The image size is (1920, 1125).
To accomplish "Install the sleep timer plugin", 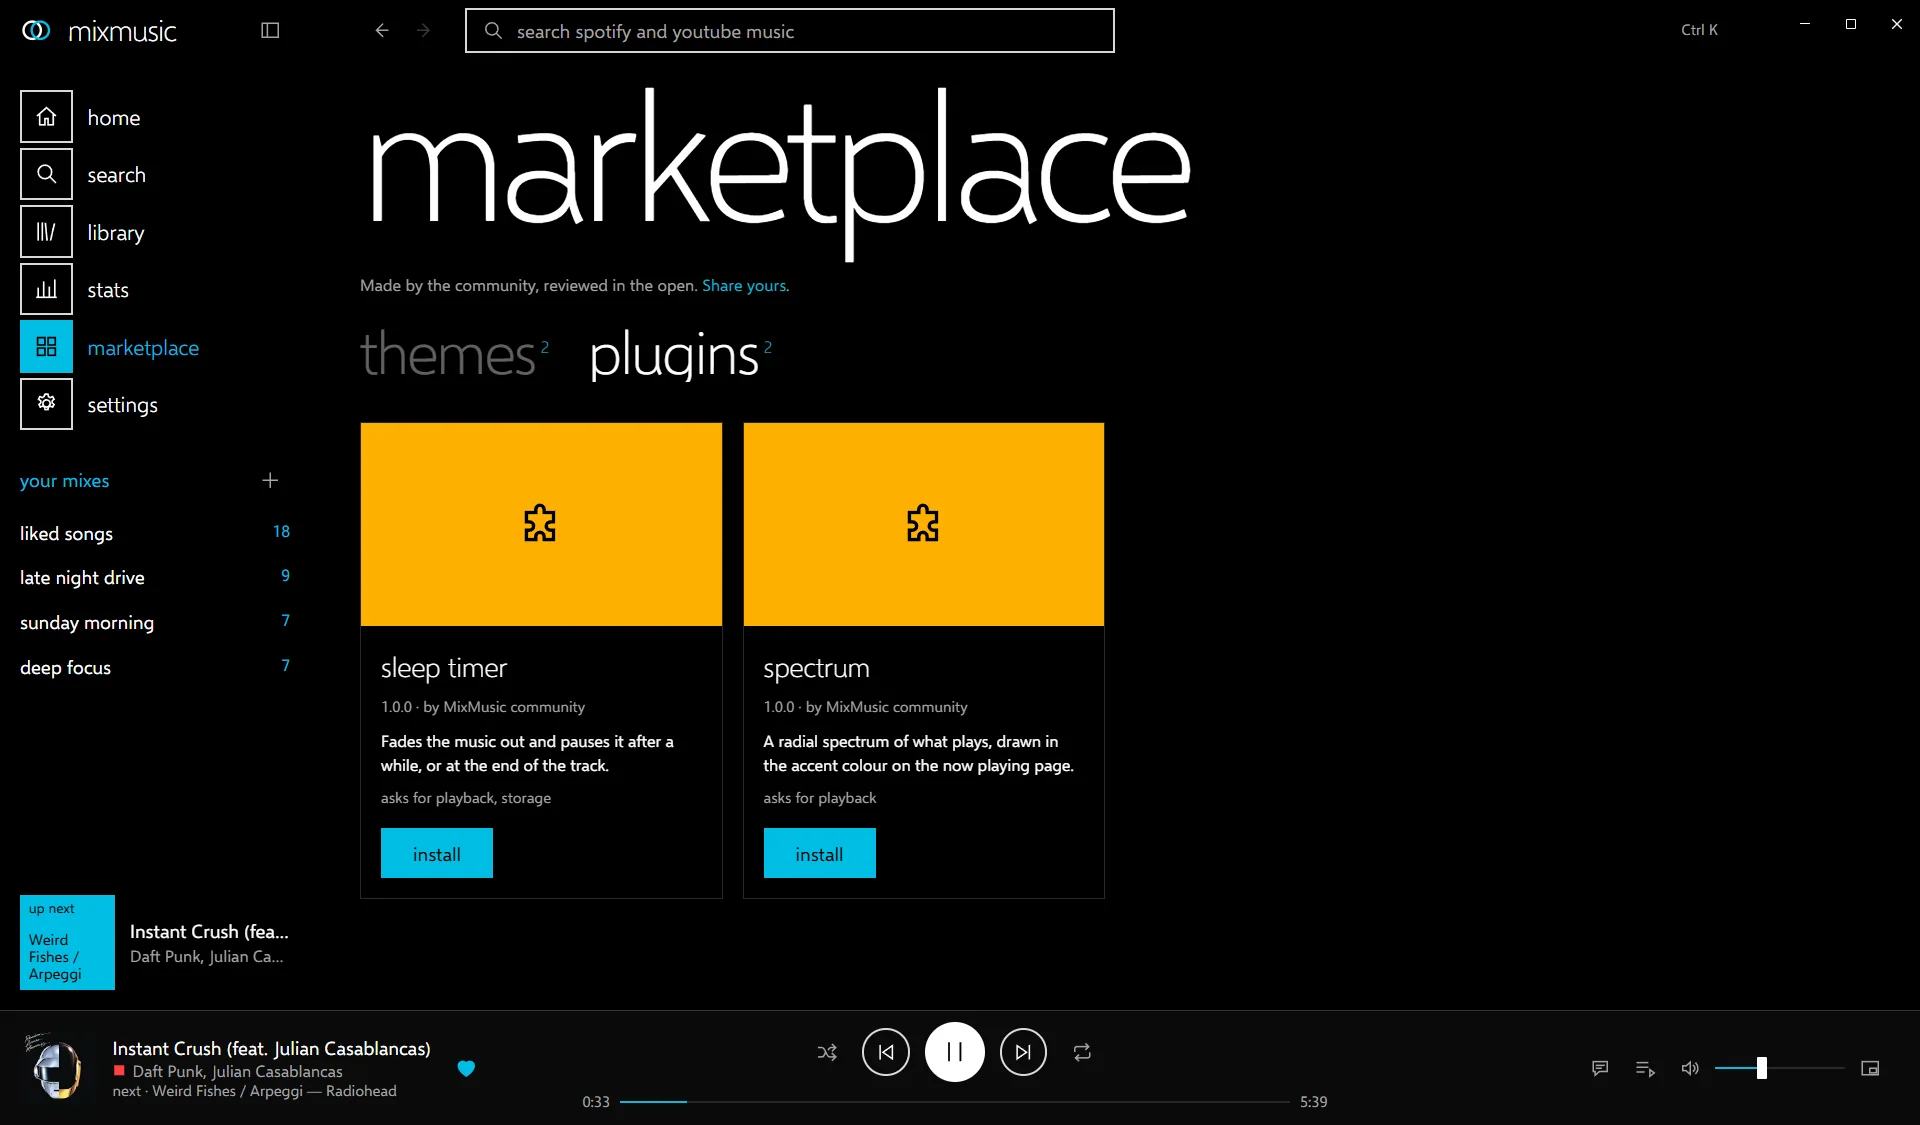I will [x=437, y=853].
